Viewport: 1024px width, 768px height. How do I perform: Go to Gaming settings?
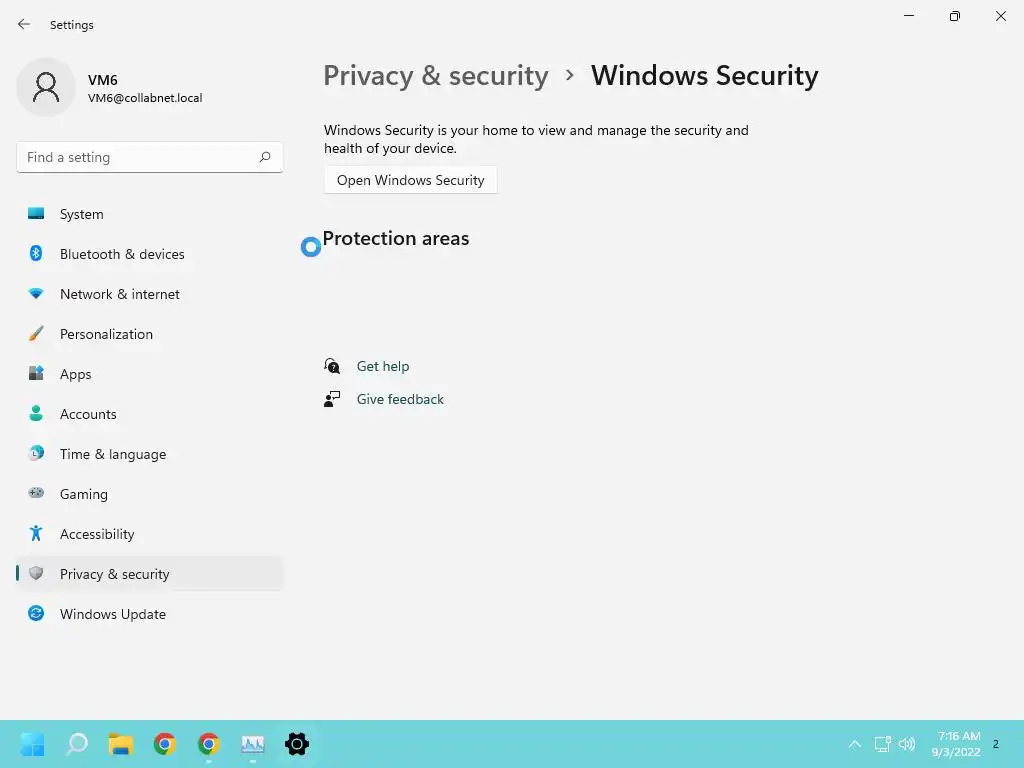pyautogui.click(x=150, y=494)
